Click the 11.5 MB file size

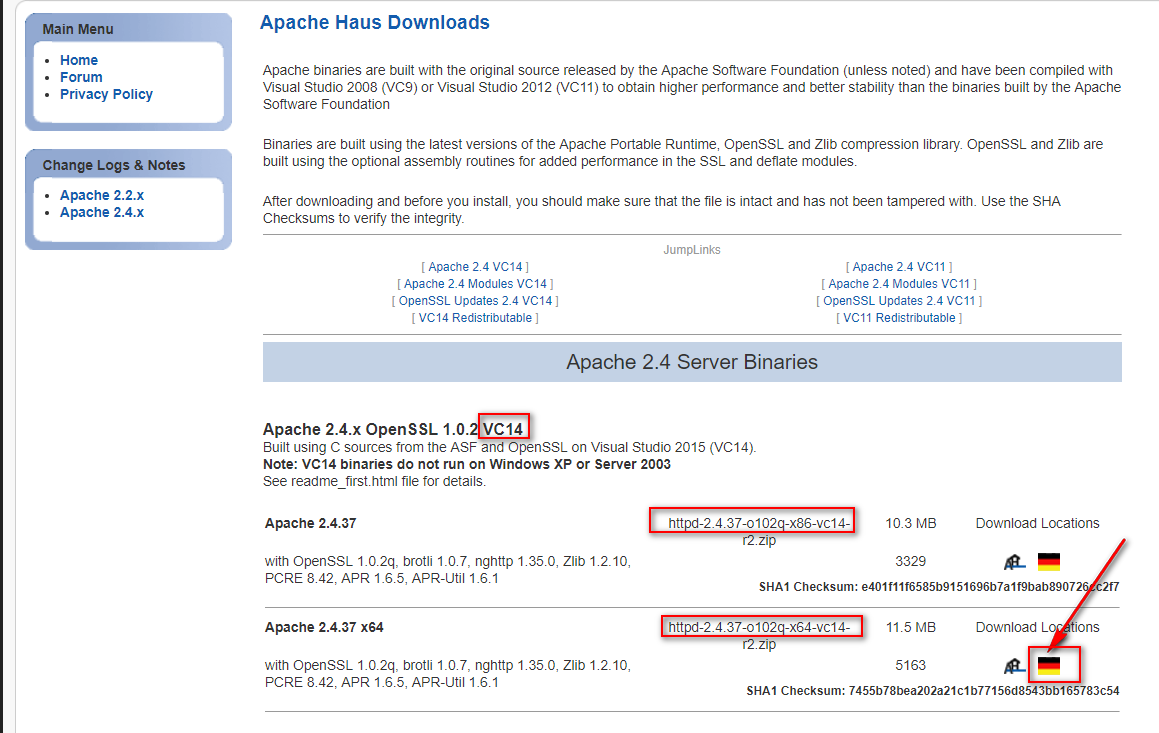point(911,627)
